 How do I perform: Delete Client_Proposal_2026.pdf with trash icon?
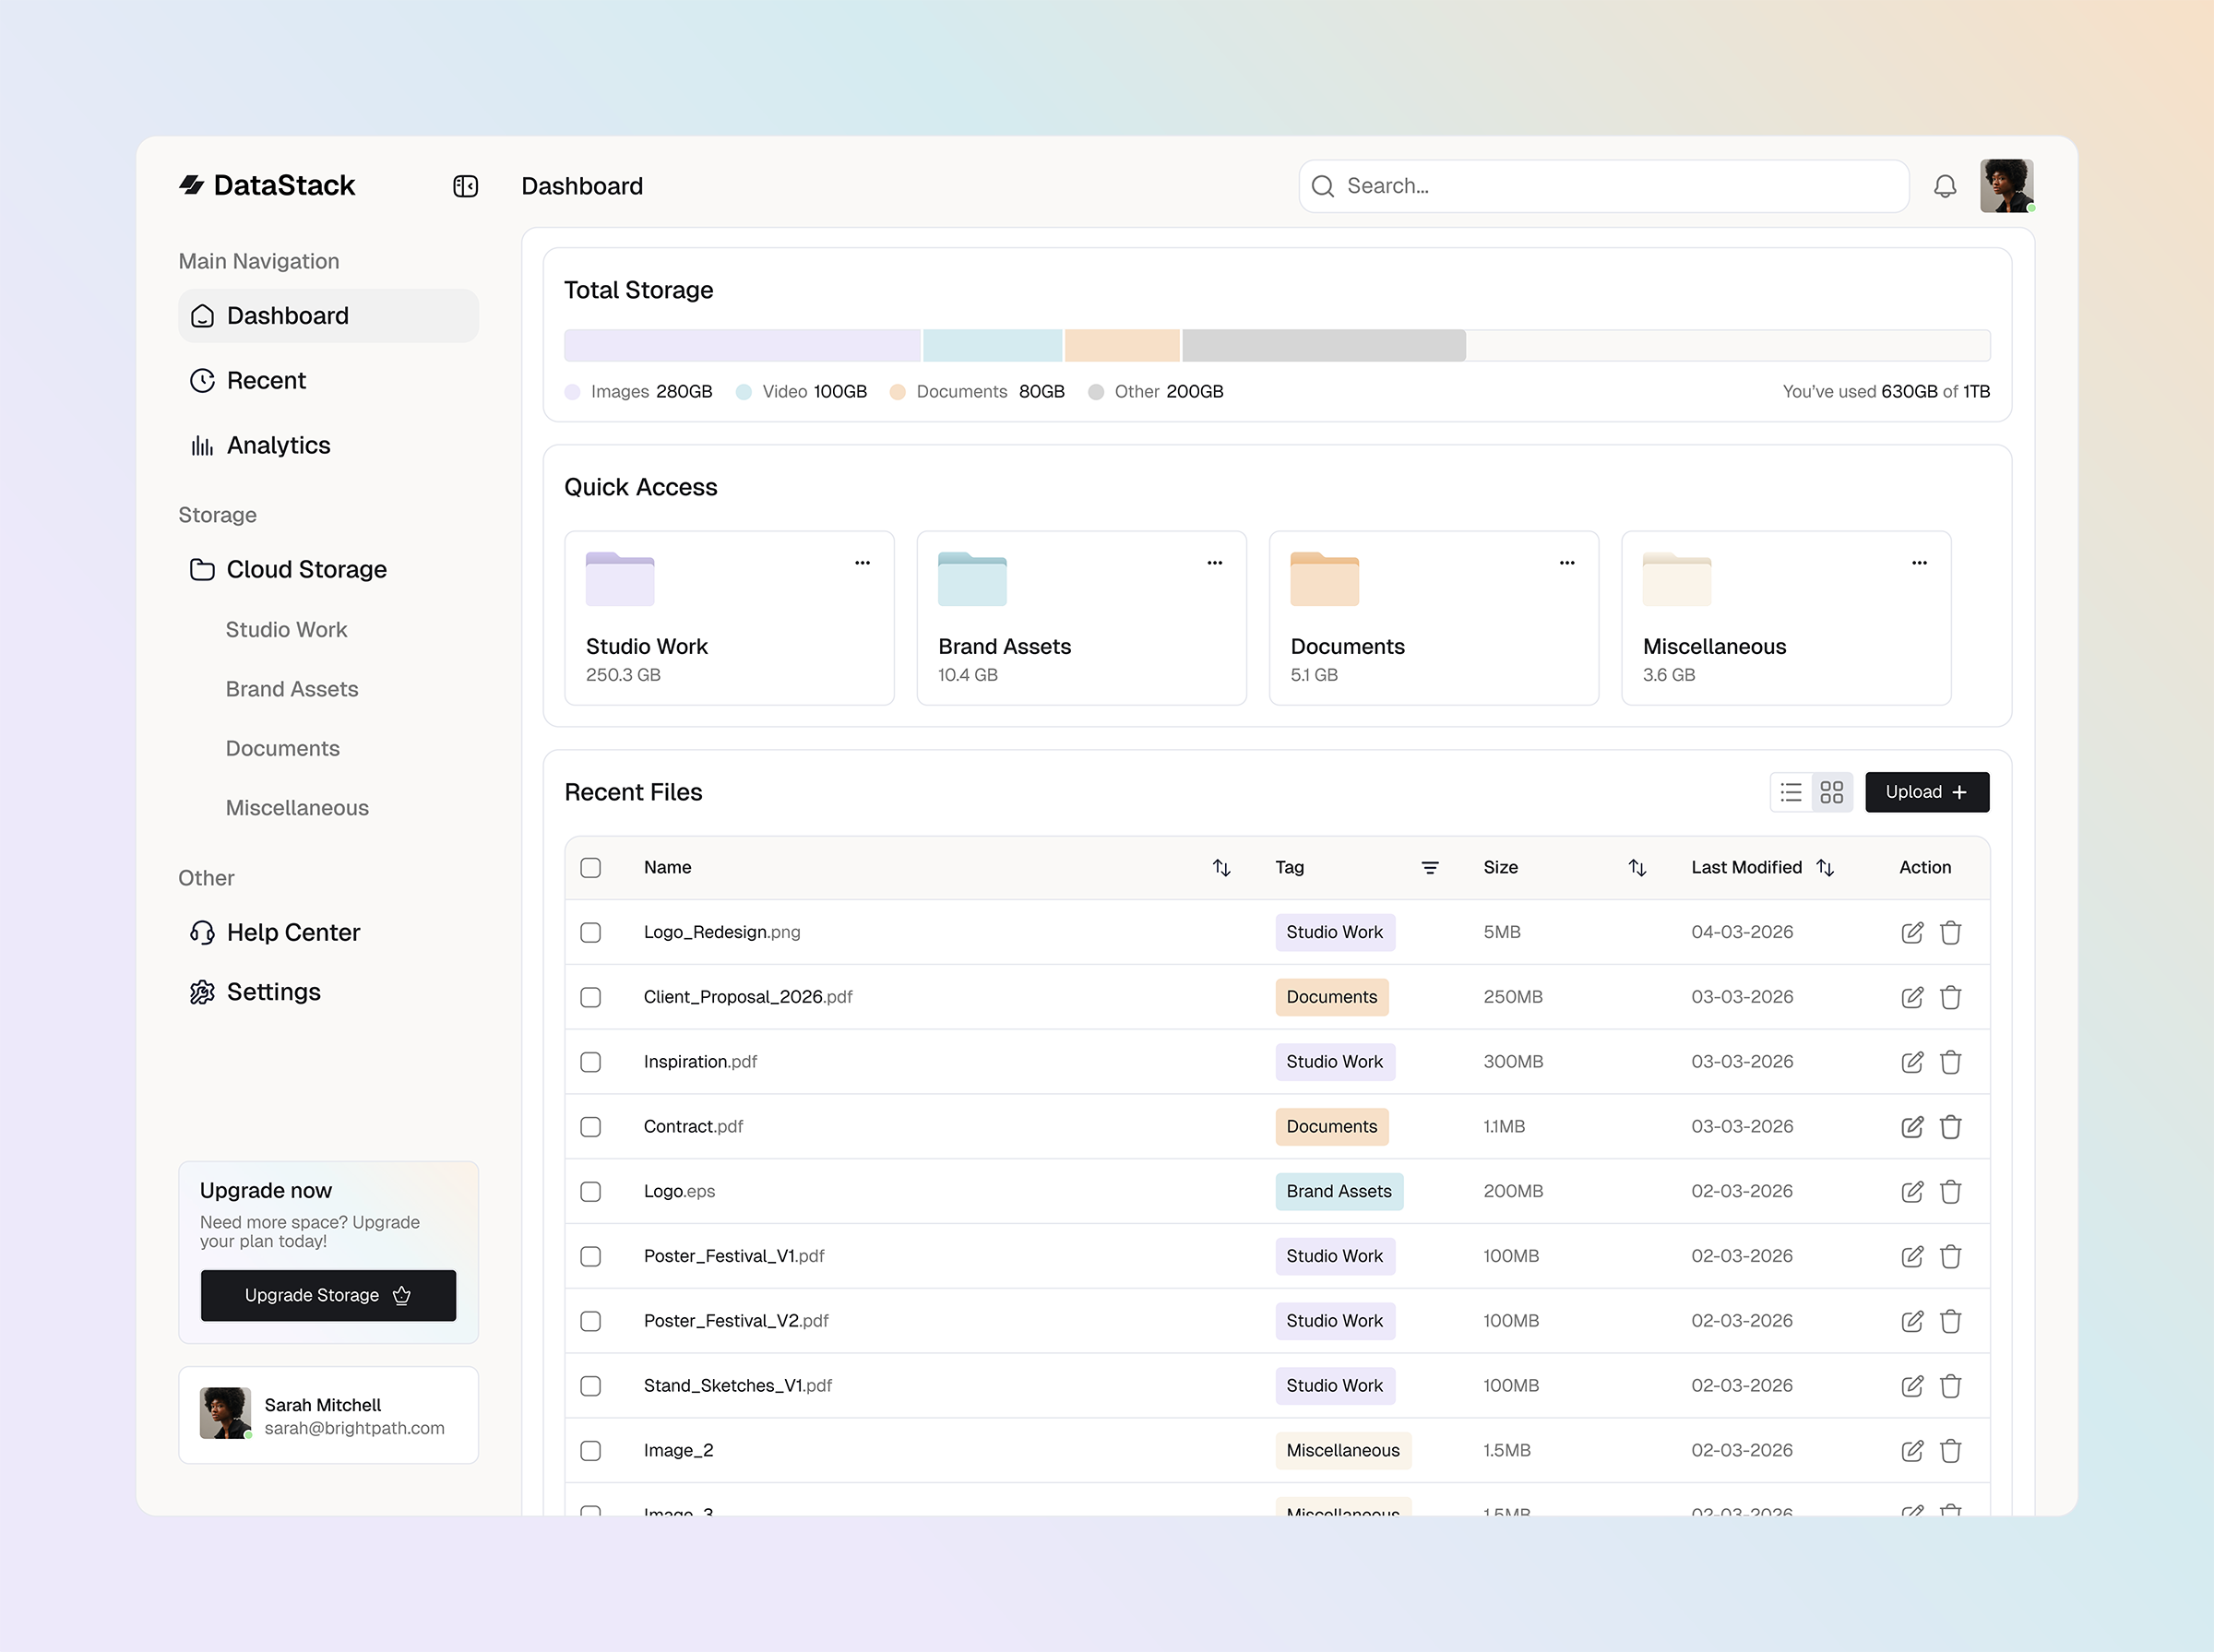1950,997
